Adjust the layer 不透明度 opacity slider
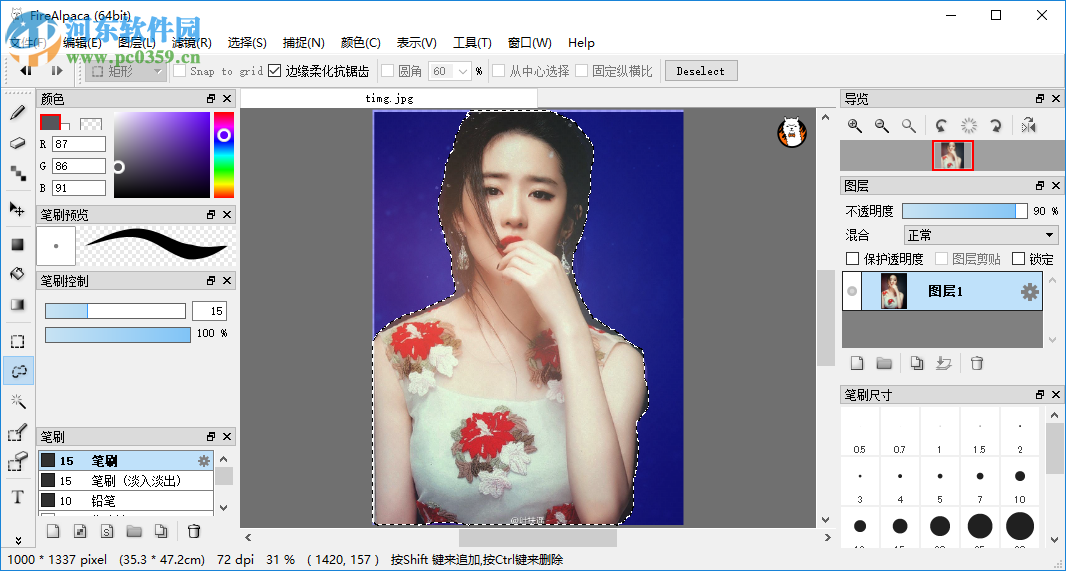The width and height of the screenshot is (1066, 571). click(965, 211)
